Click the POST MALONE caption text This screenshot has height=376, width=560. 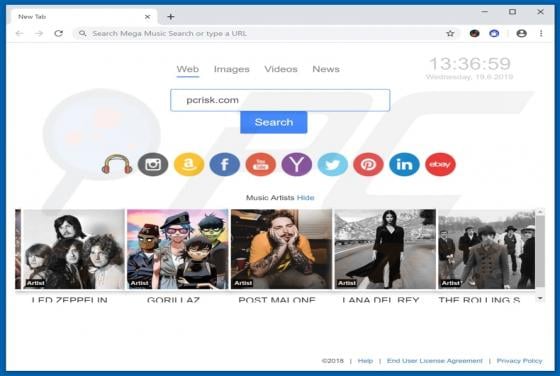click(x=277, y=300)
